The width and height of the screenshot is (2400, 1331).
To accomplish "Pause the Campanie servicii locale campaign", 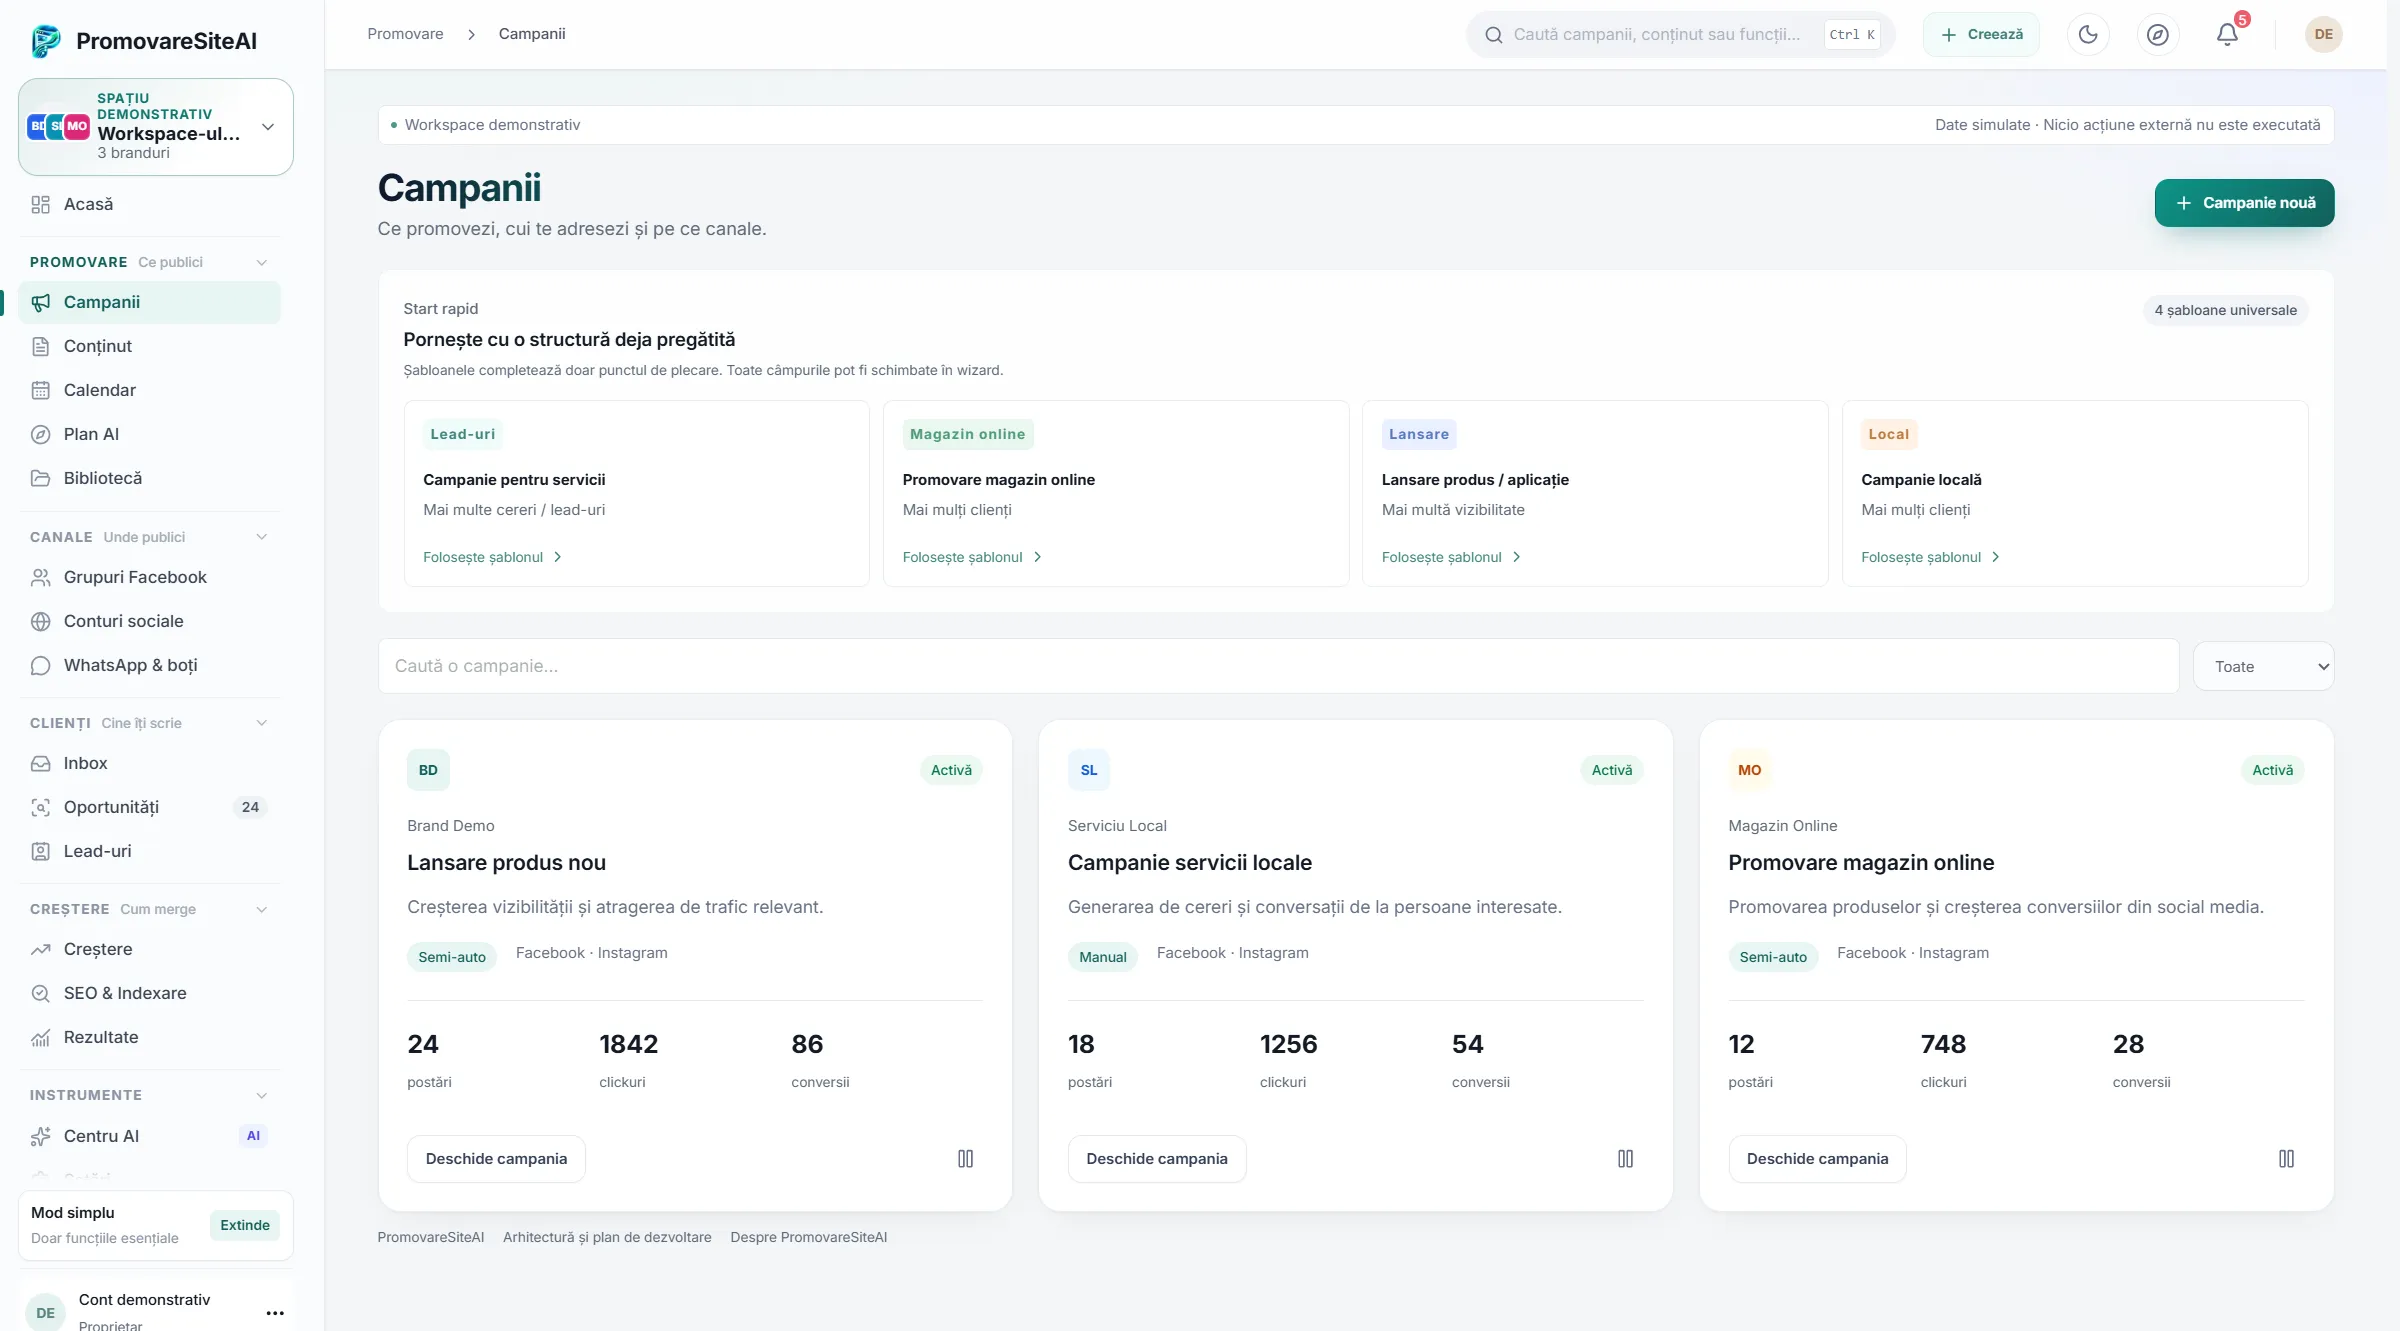I will (x=1626, y=1159).
